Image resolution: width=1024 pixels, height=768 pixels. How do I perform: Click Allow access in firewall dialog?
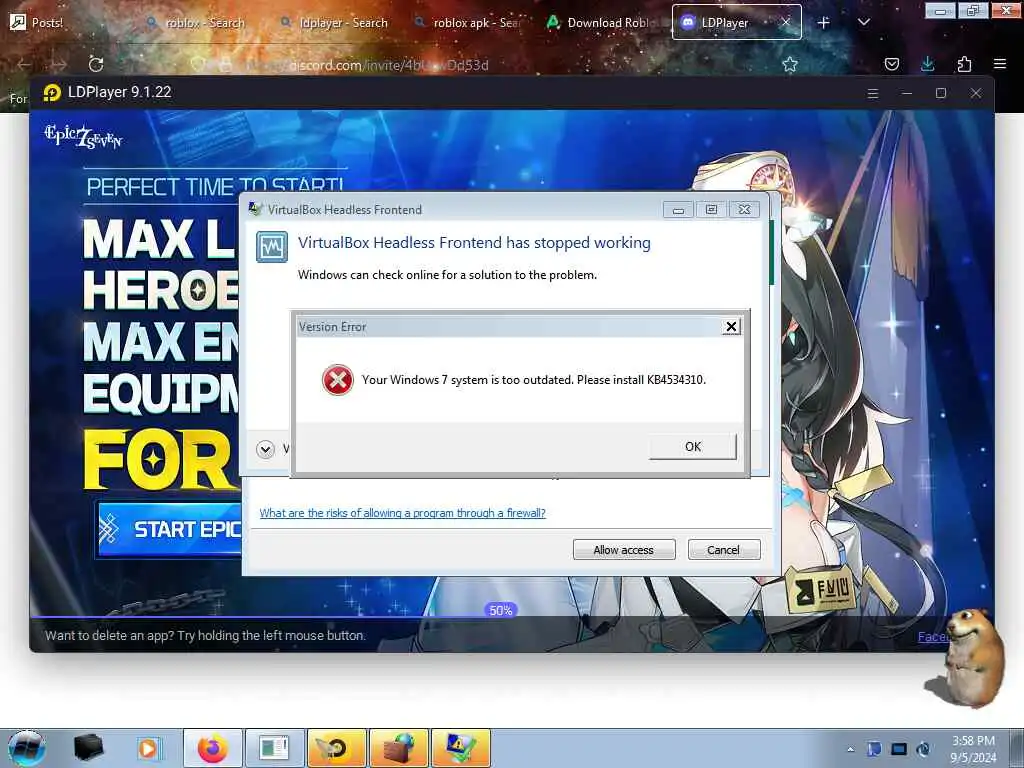tap(624, 550)
